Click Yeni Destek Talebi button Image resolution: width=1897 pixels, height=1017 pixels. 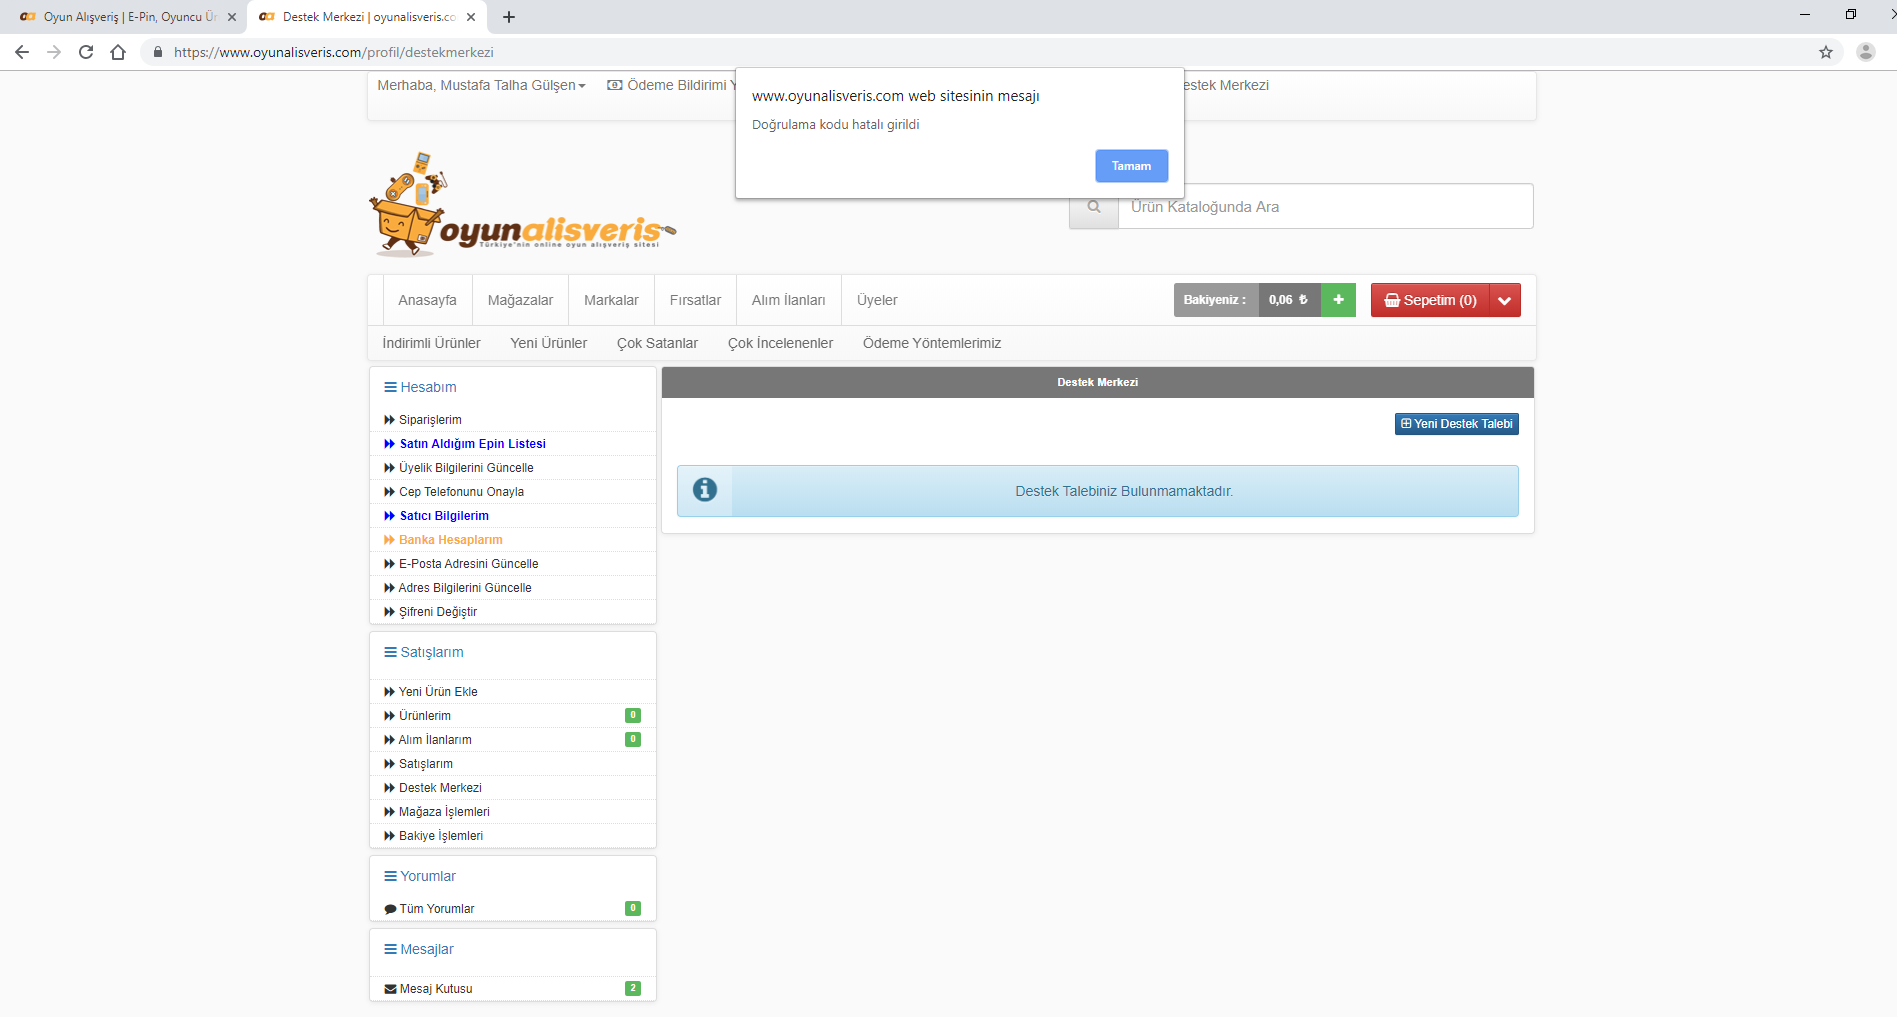pyautogui.click(x=1456, y=424)
